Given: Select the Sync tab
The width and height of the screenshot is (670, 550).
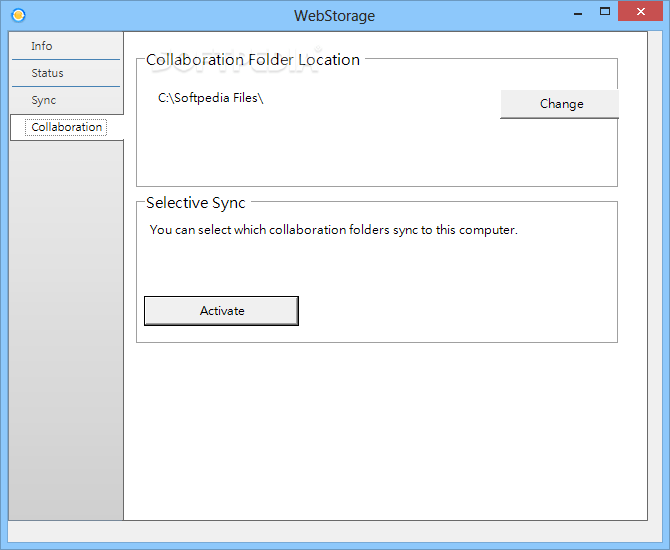Looking at the screenshot, I should 66,100.
